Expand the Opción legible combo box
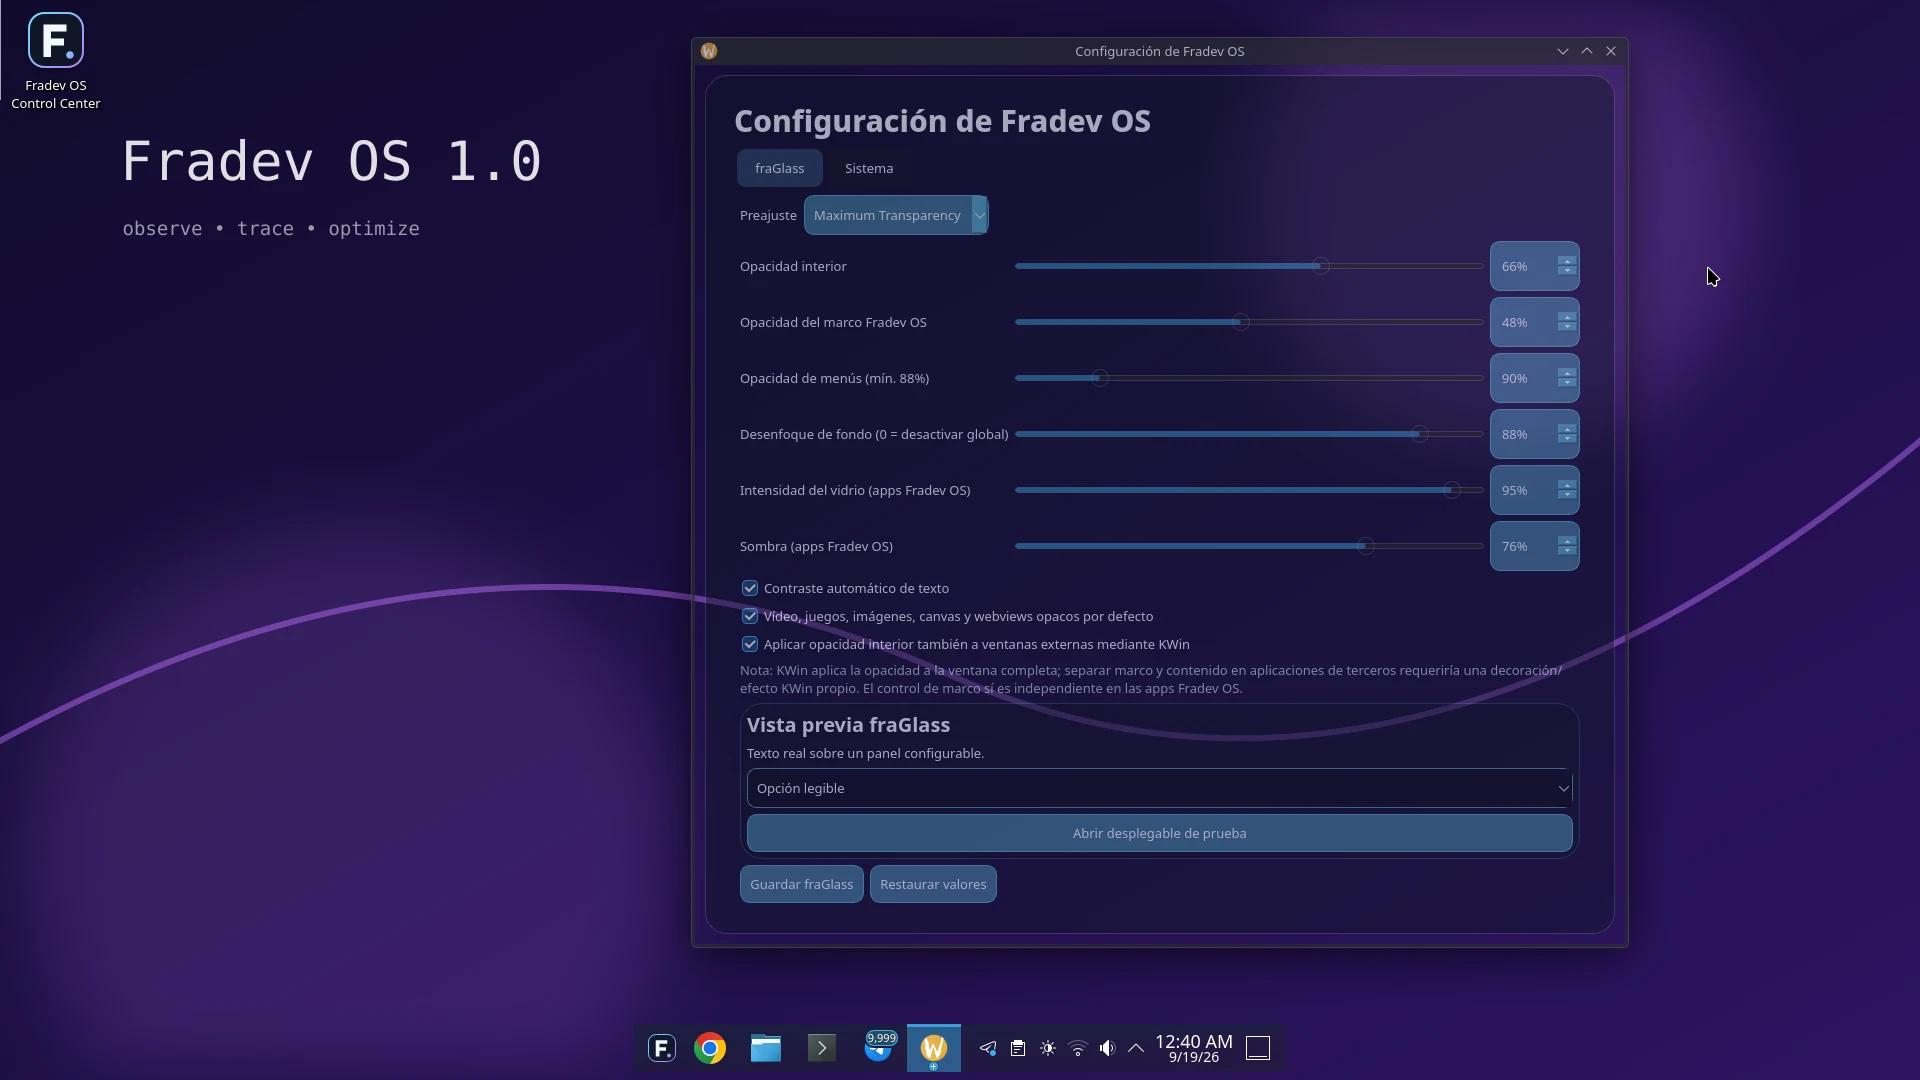Viewport: 1920px width, 1080px height. point(1159,788)
